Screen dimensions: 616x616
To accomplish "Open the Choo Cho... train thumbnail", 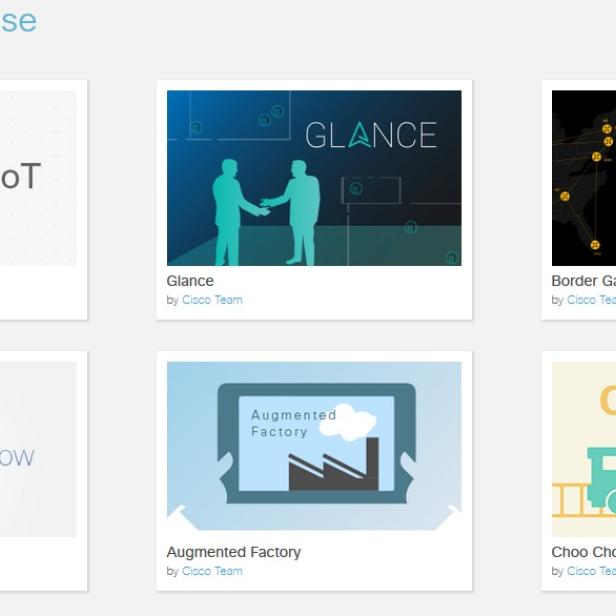I will coord(584,449).
